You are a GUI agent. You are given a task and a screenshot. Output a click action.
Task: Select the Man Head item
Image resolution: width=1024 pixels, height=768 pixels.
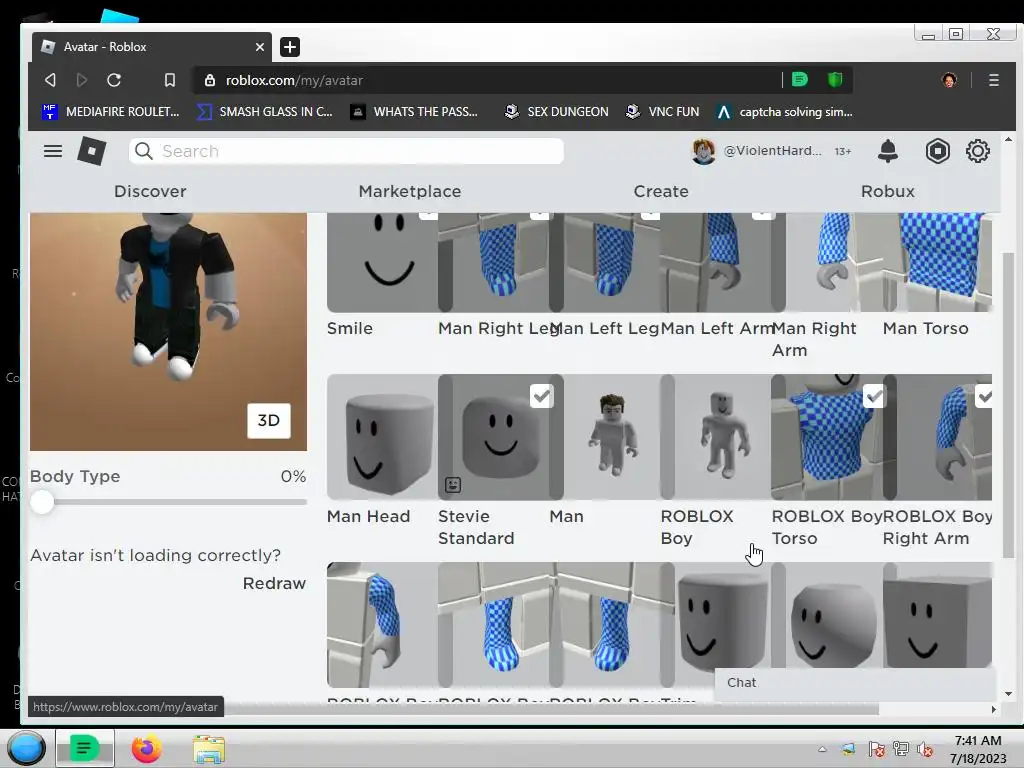[382, 437]
